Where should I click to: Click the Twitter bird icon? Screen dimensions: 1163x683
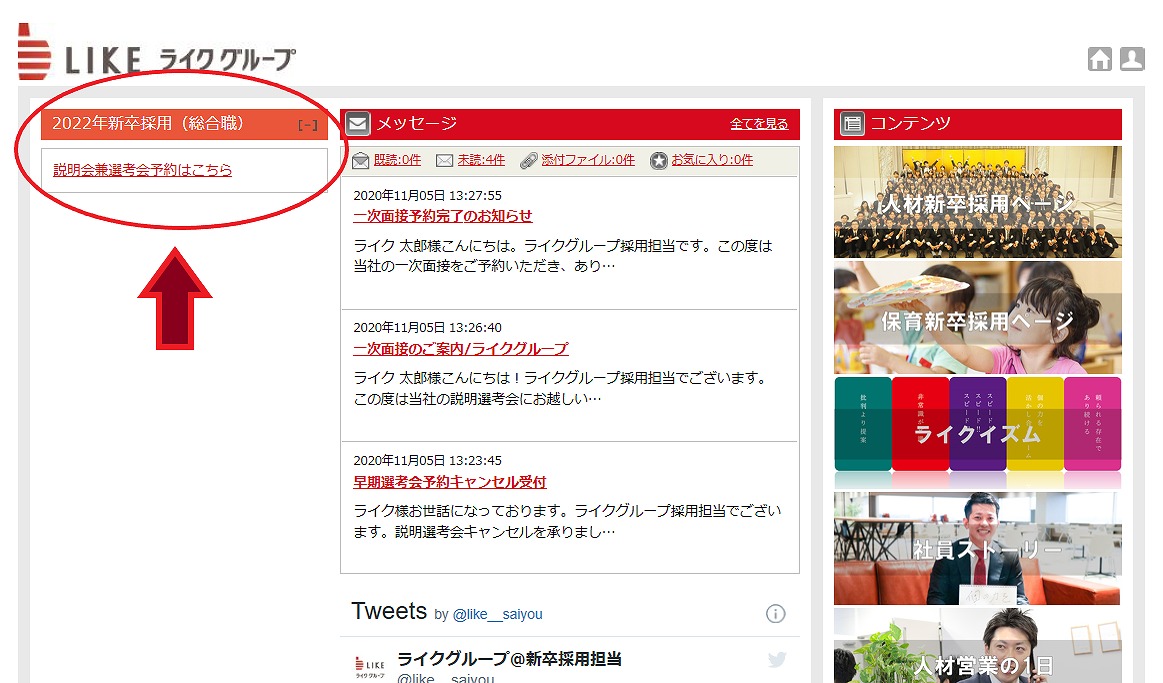[777, 659]
